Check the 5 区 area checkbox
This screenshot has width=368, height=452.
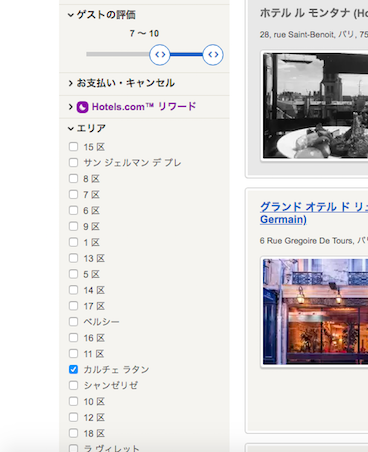tap(73, 274)
